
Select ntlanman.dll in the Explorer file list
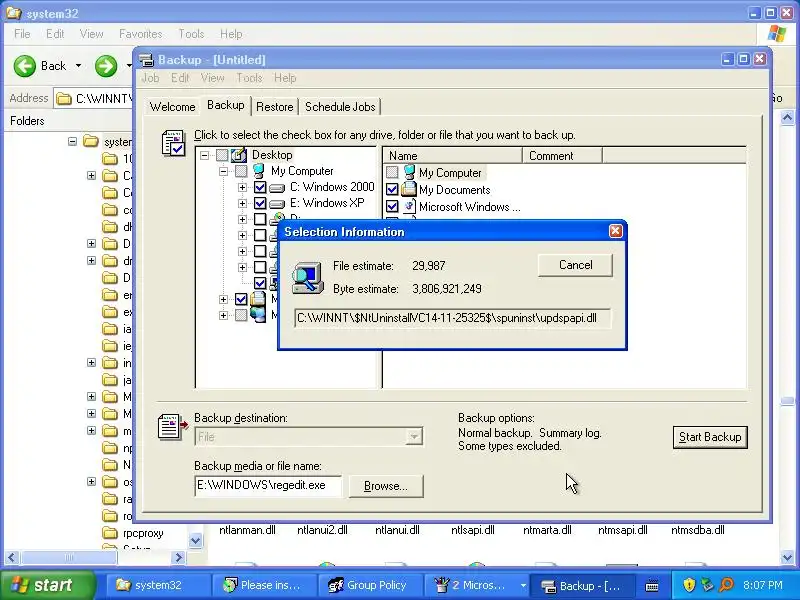coord(247,530)
